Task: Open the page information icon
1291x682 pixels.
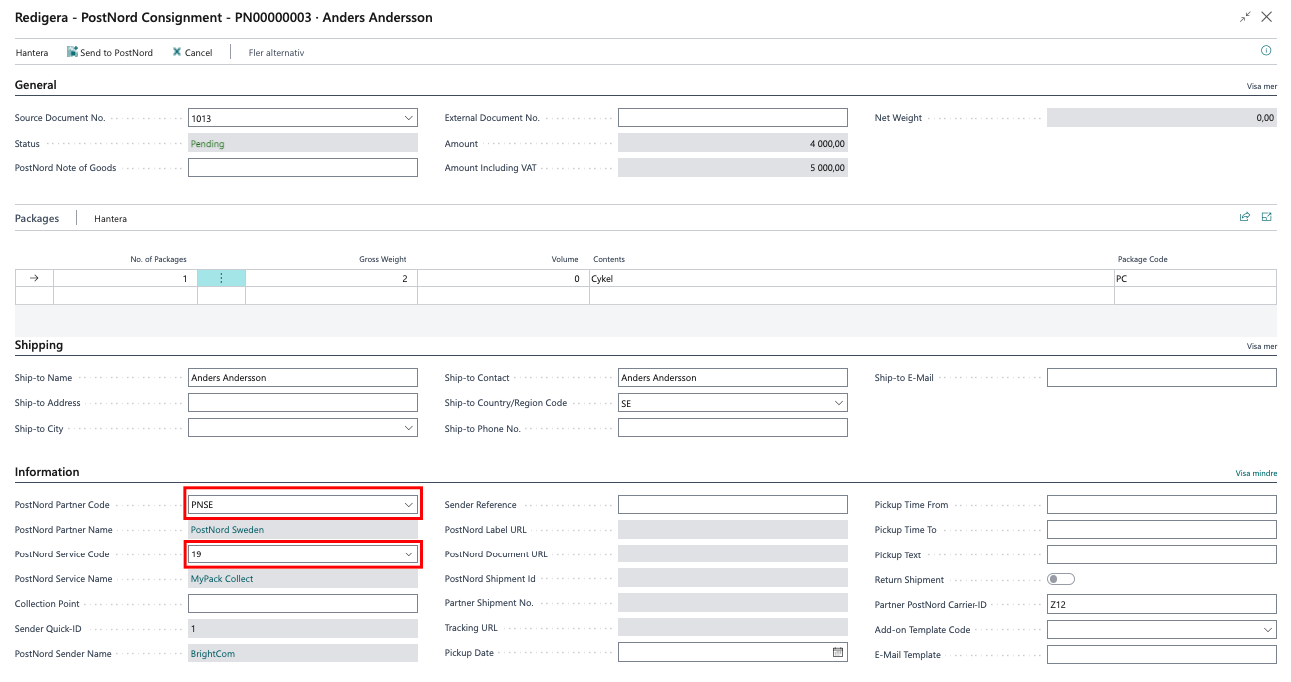Action: coord(1266,51)
